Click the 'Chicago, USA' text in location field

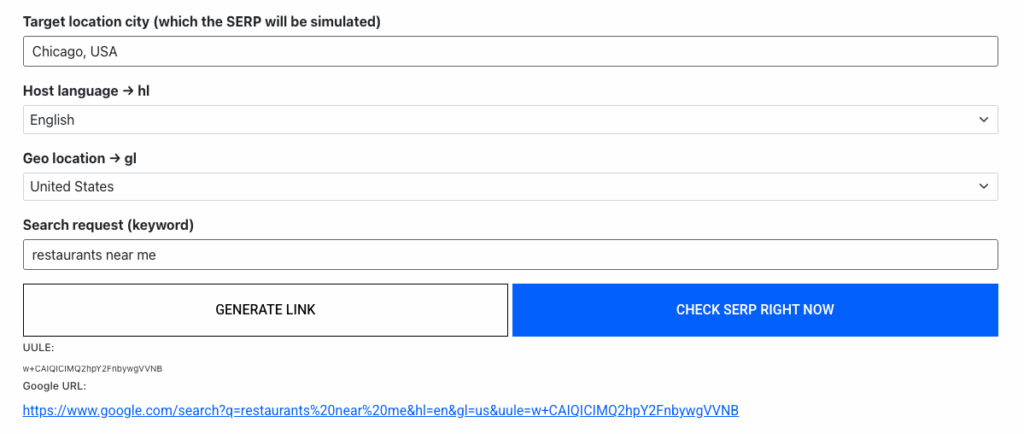tap(75, 52)
